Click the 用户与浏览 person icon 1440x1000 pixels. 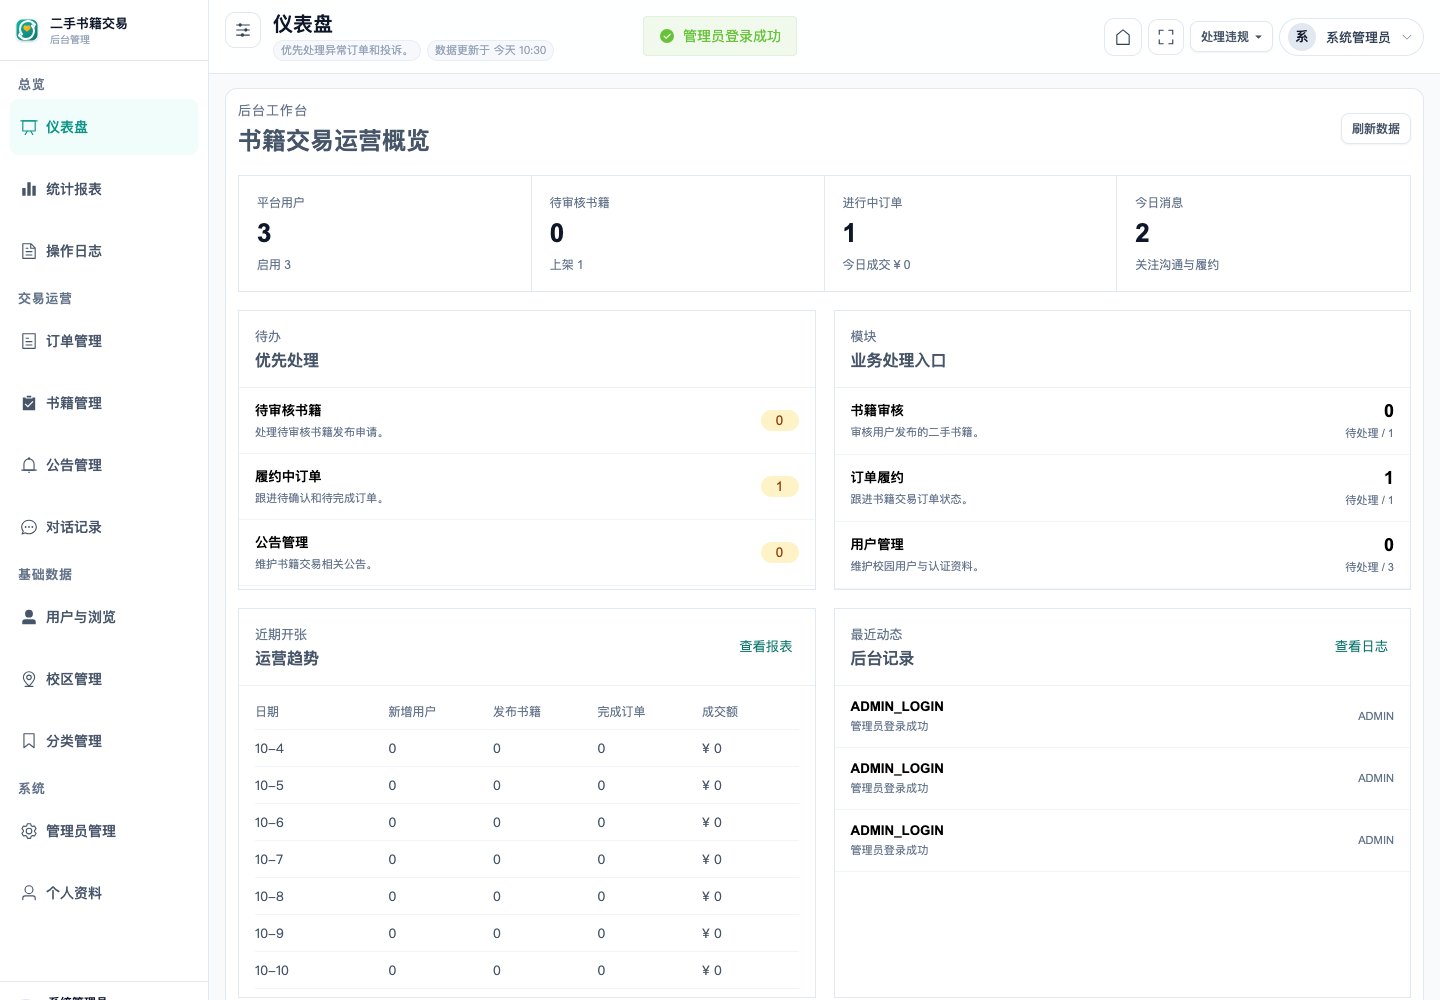pos(29,617)
